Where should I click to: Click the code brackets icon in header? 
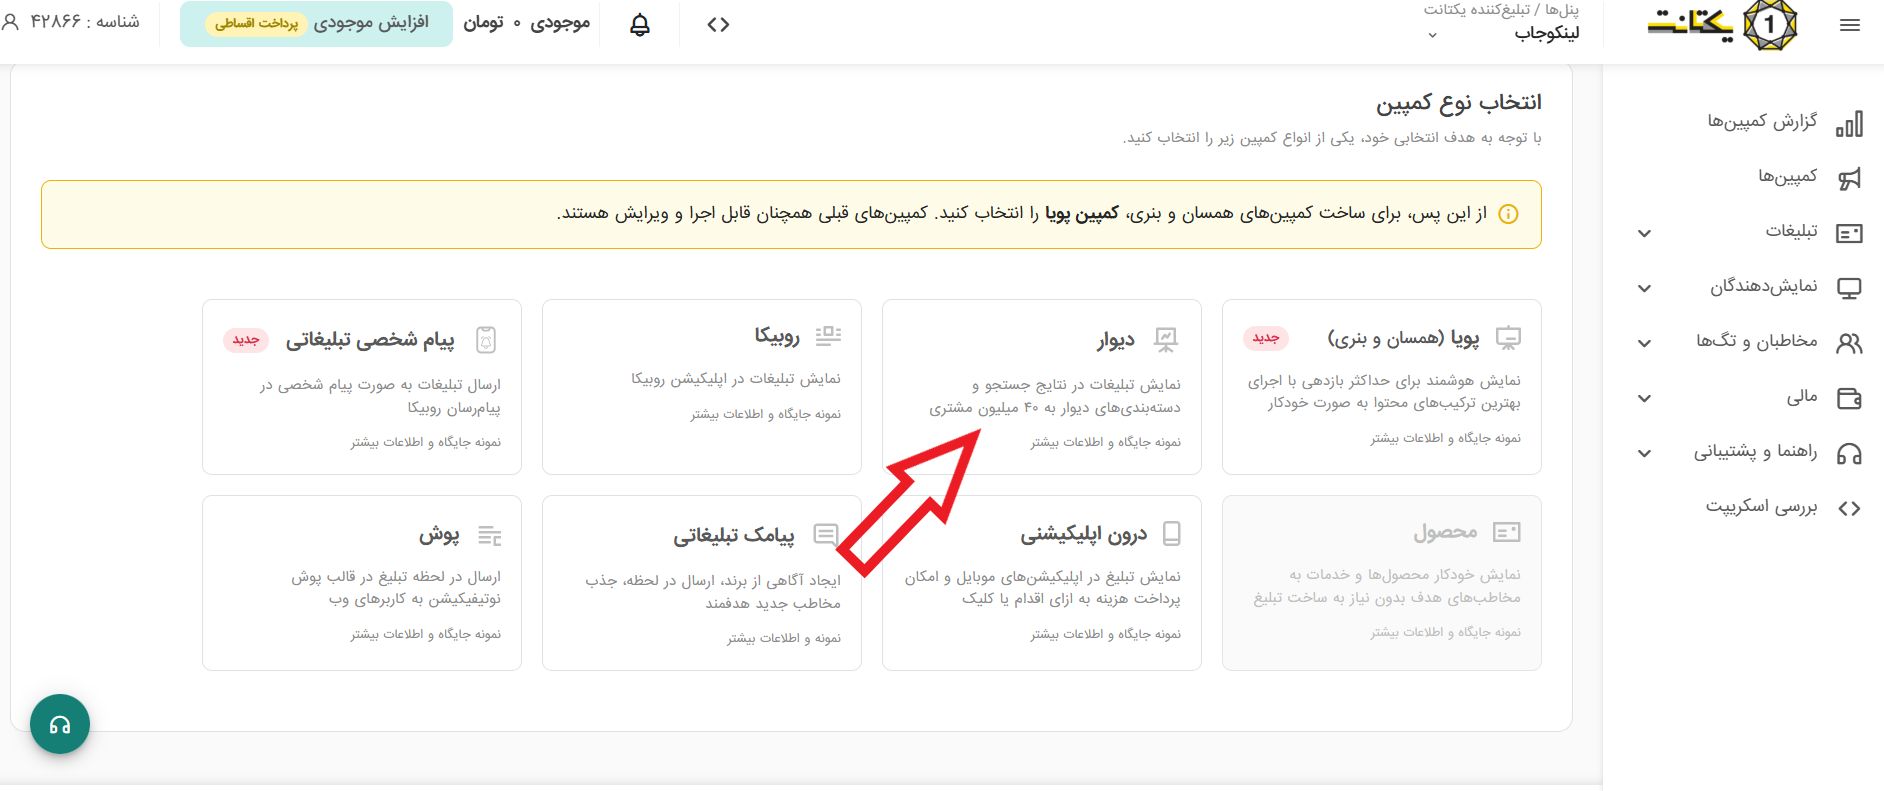click(718, 25)
